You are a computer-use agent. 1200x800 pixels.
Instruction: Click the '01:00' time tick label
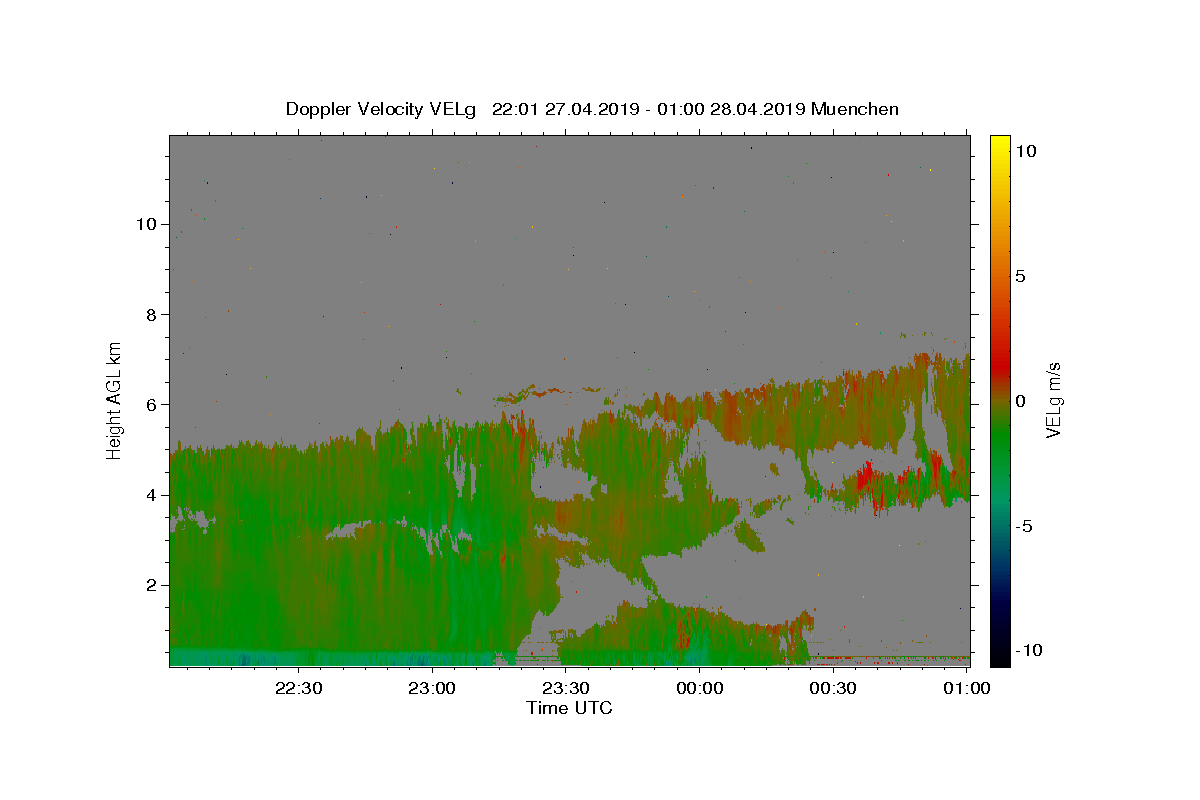[x=967, y=688]
